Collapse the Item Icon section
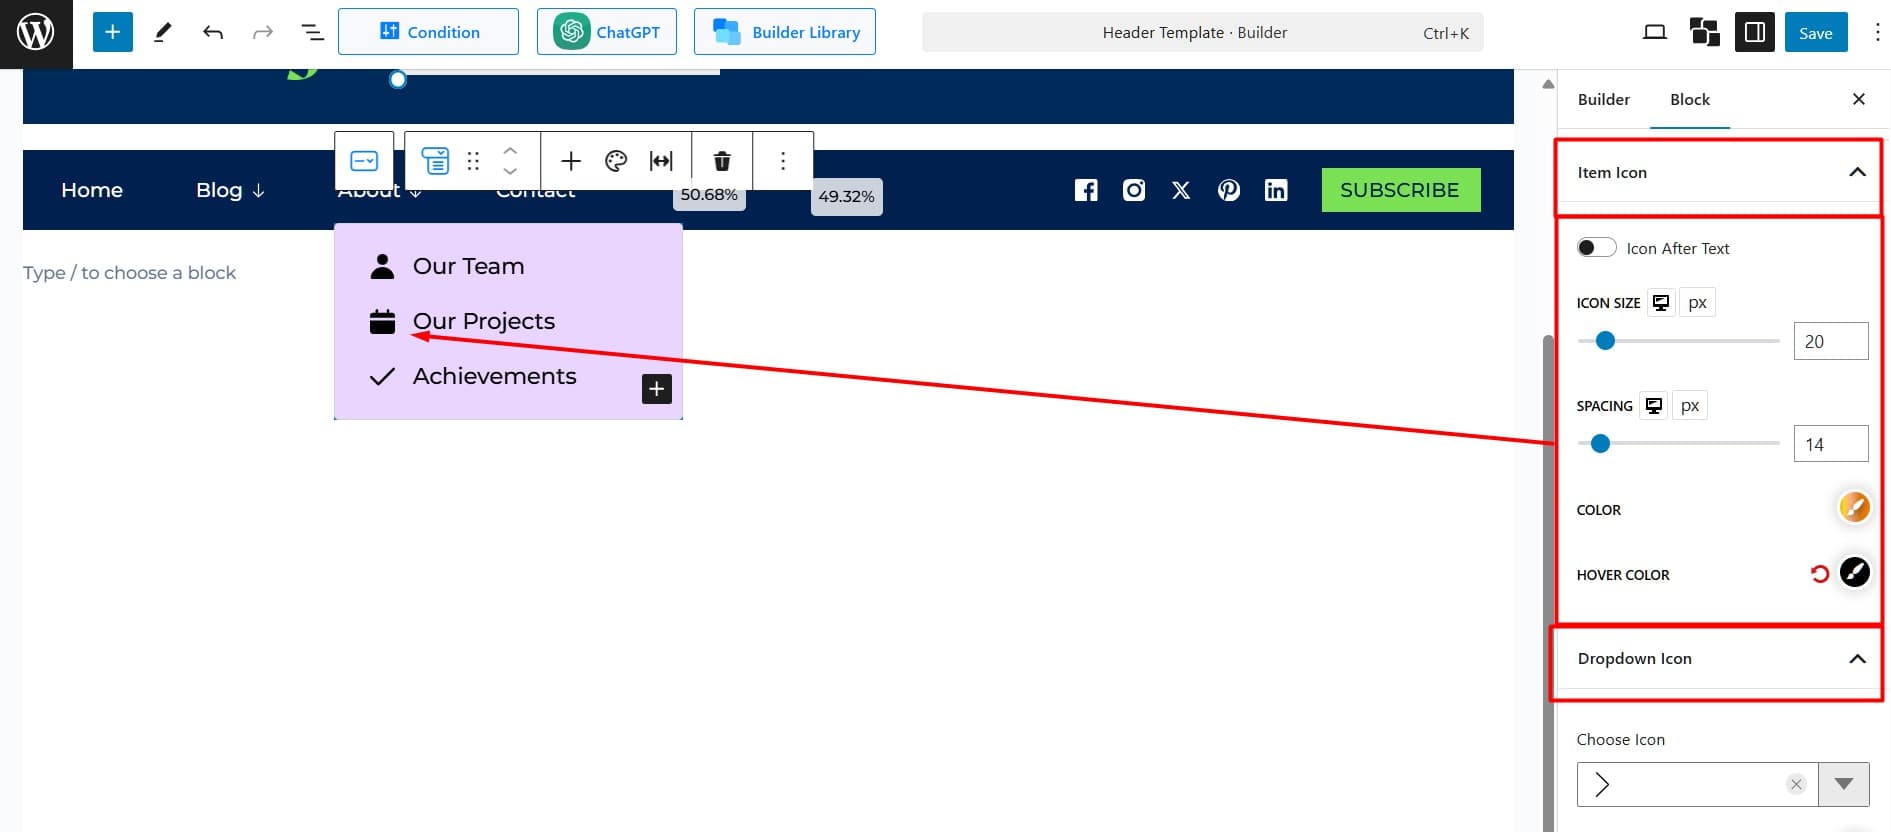This screenshot has width=1891, height=832. [1857, 172]
